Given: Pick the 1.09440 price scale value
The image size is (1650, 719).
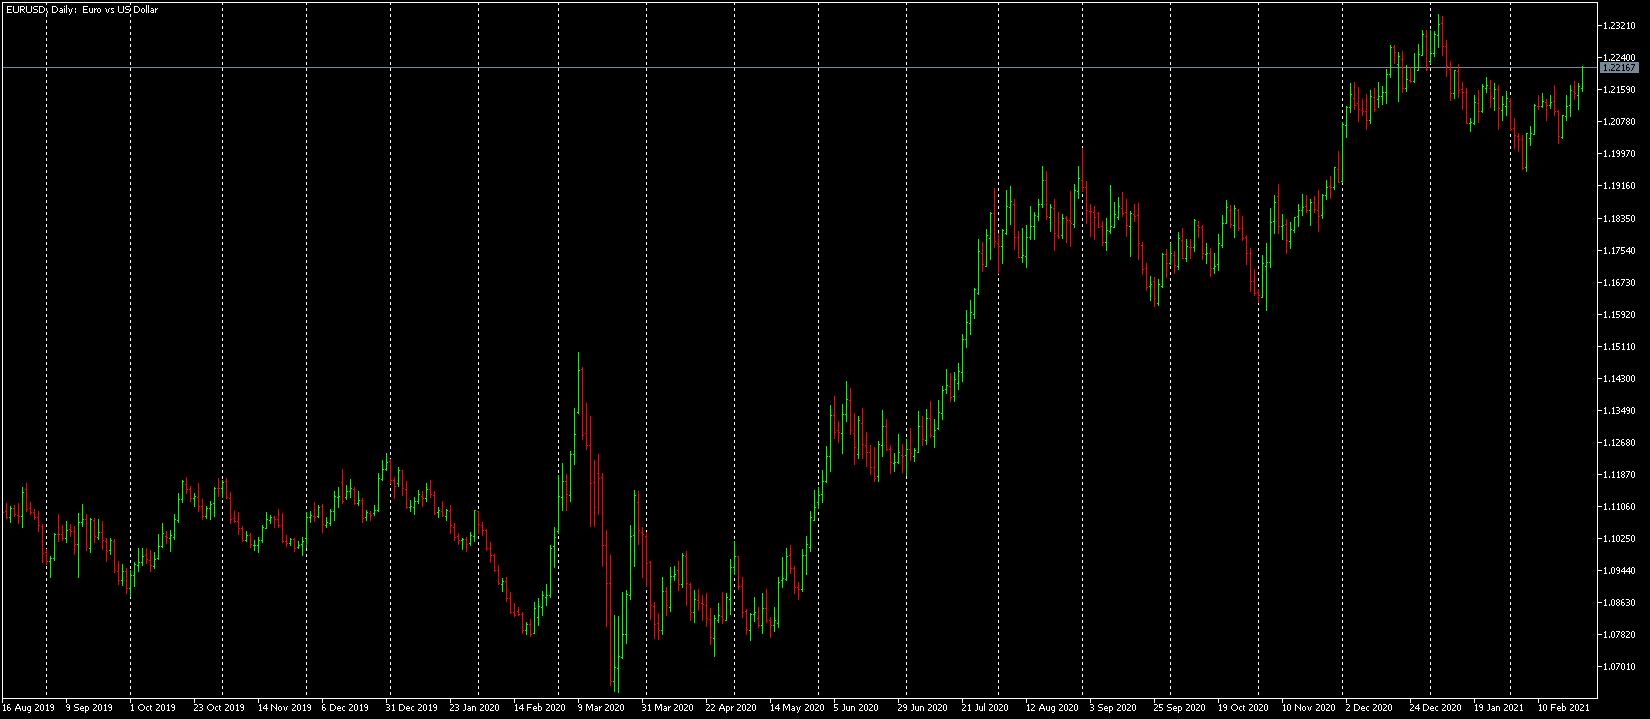Looking at the screenshot, I should tap(1618, 571).
